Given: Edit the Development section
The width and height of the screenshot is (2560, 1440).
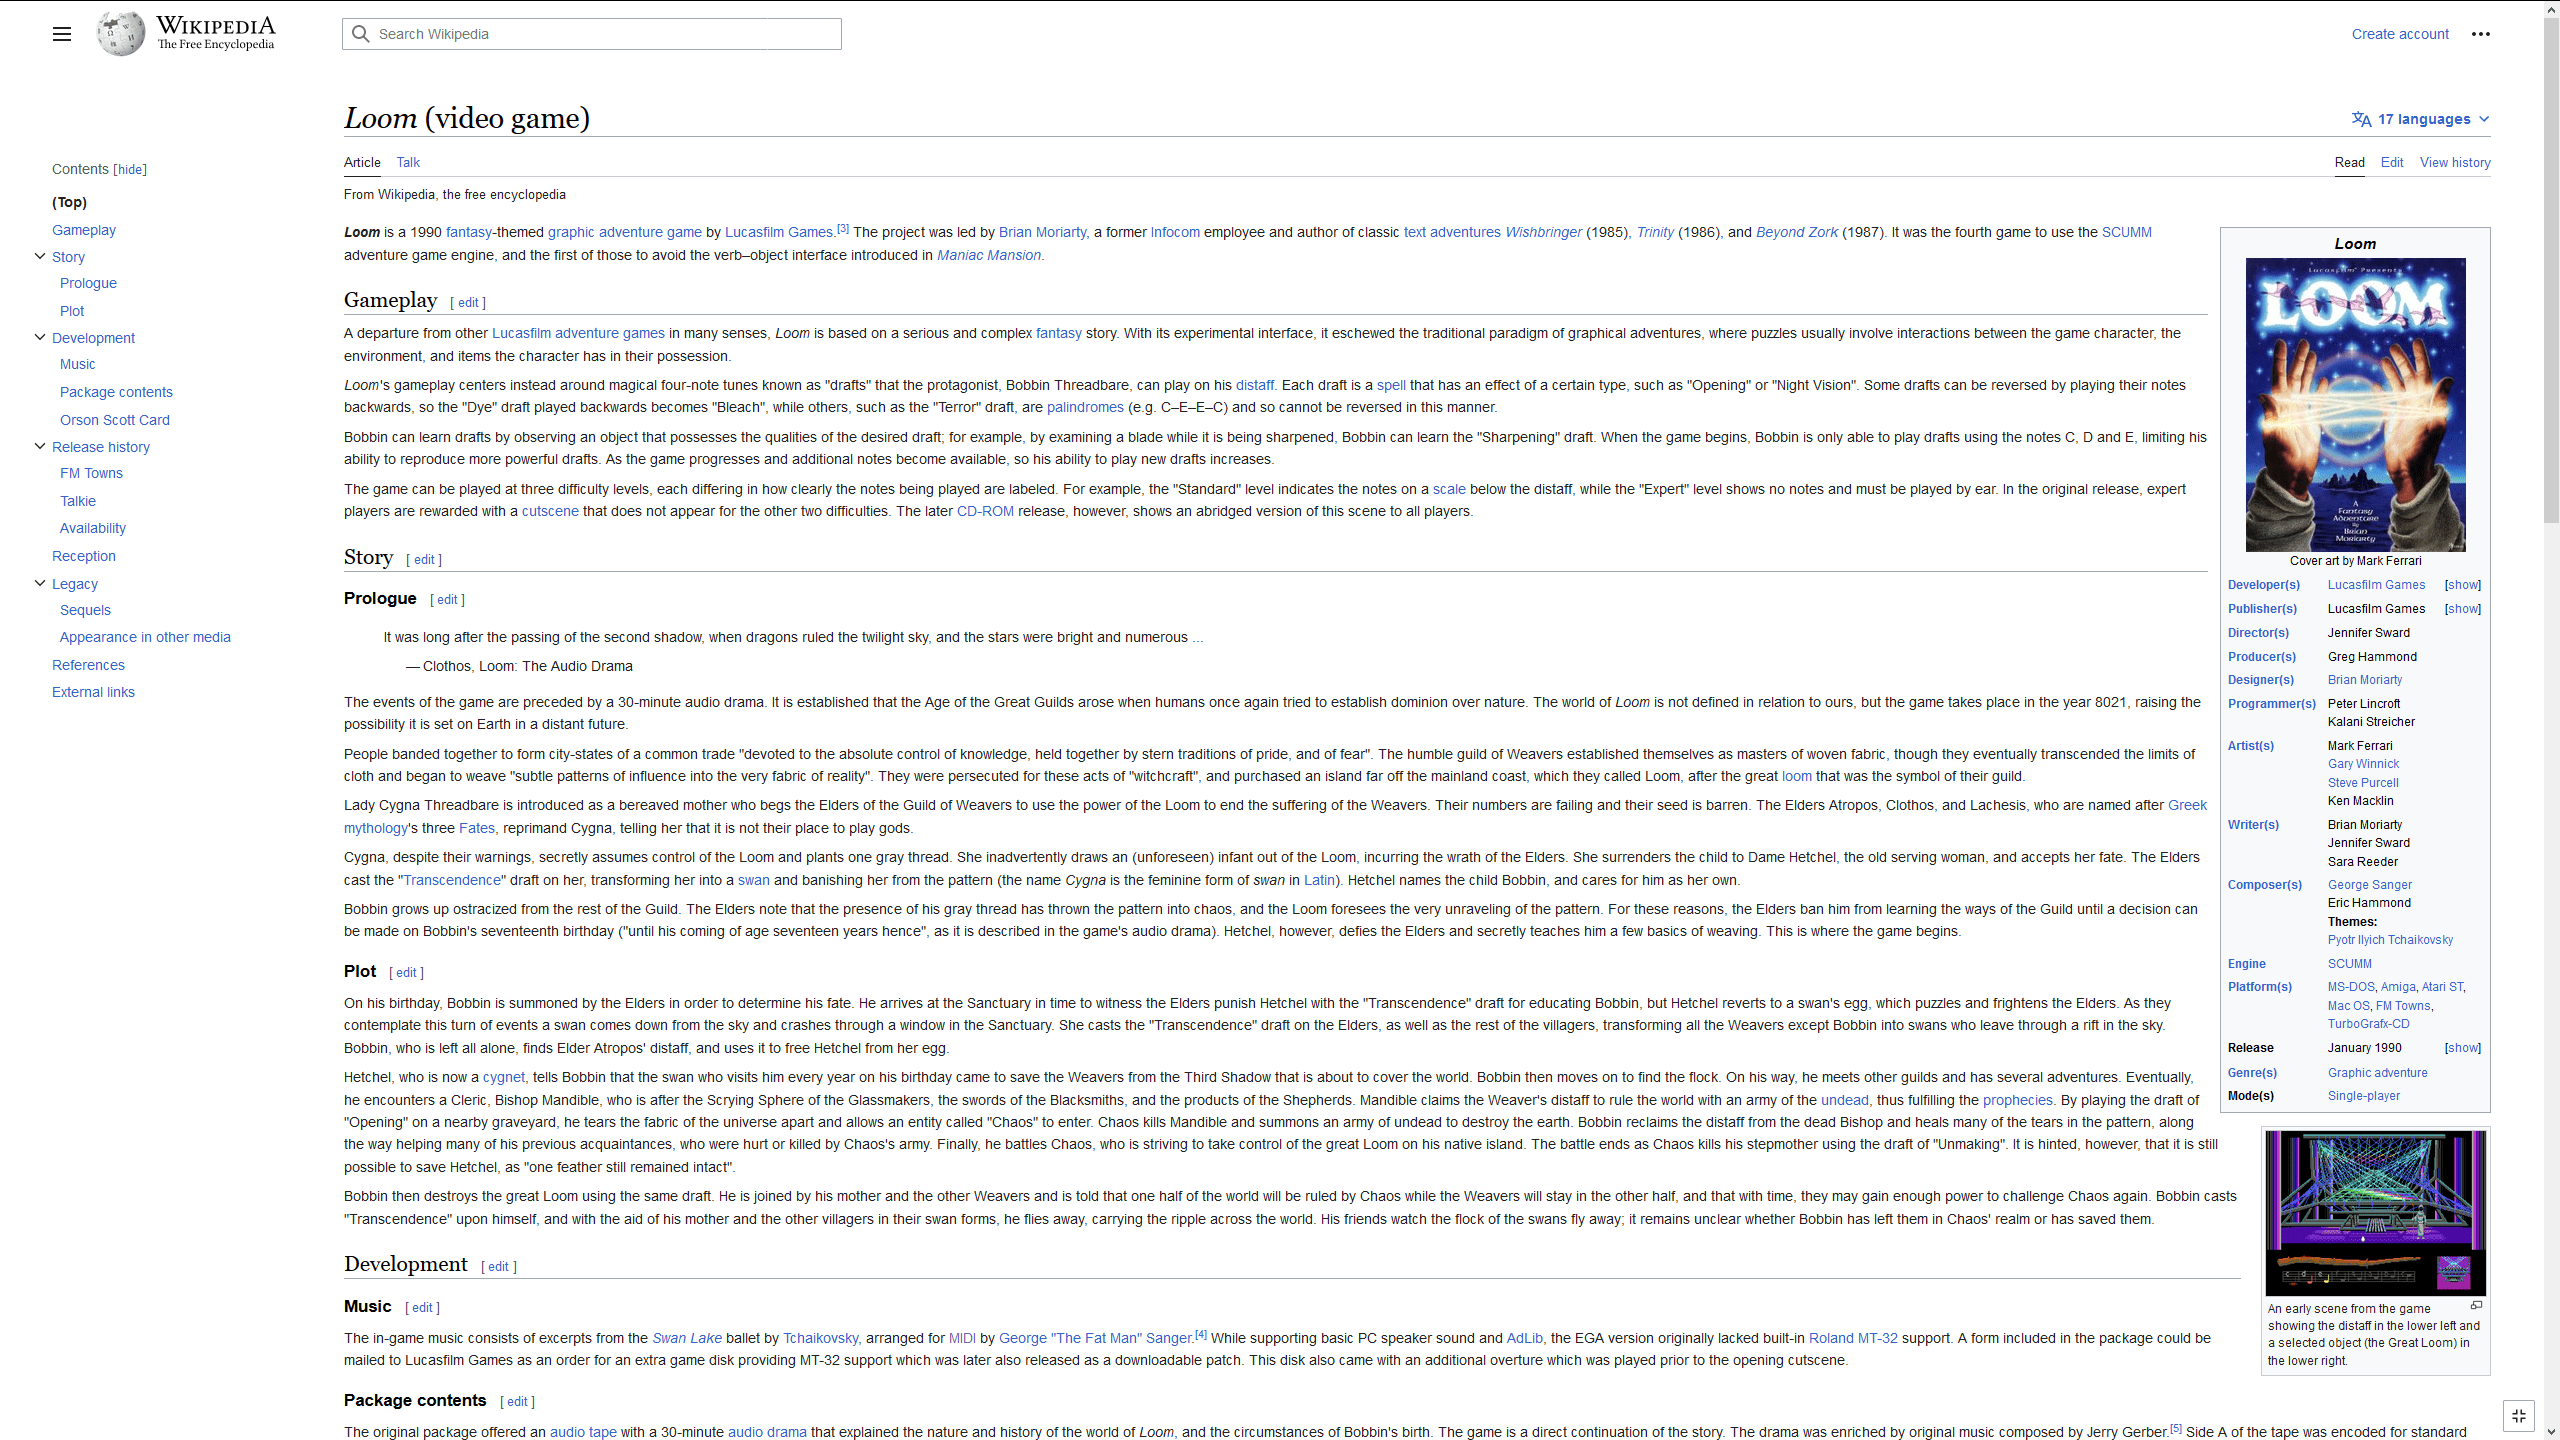Looking at the screenshot, I should coord(498,1267).
